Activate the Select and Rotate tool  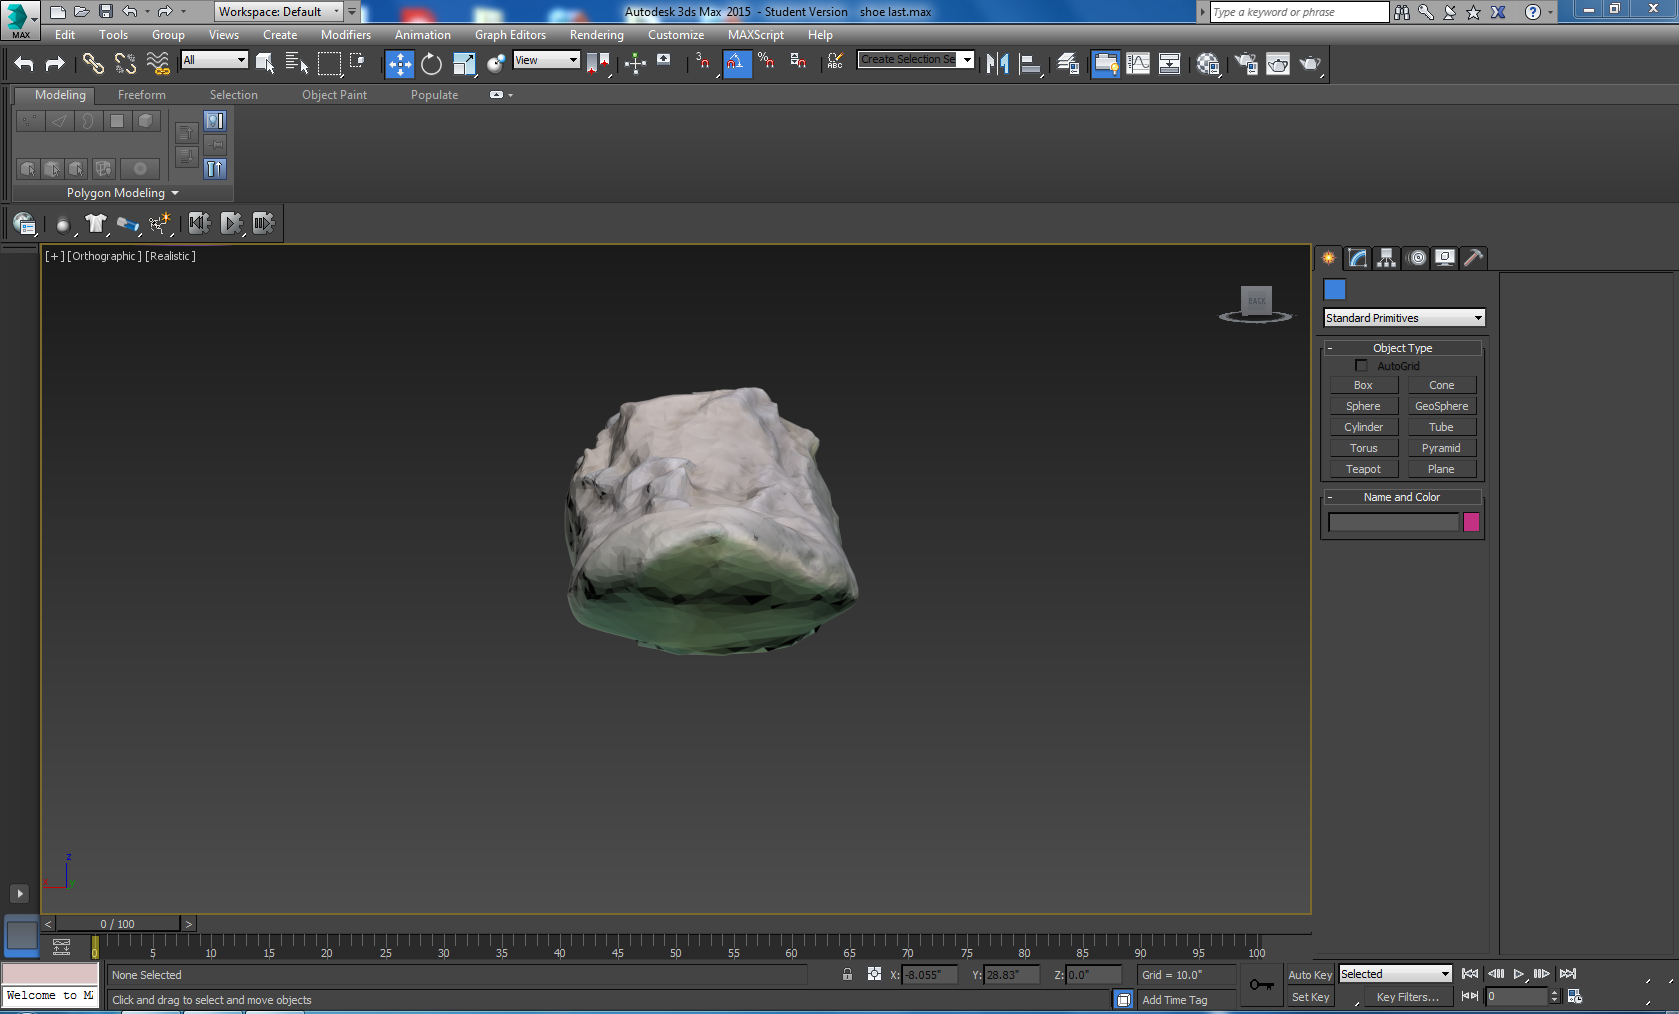pos(431,64)
